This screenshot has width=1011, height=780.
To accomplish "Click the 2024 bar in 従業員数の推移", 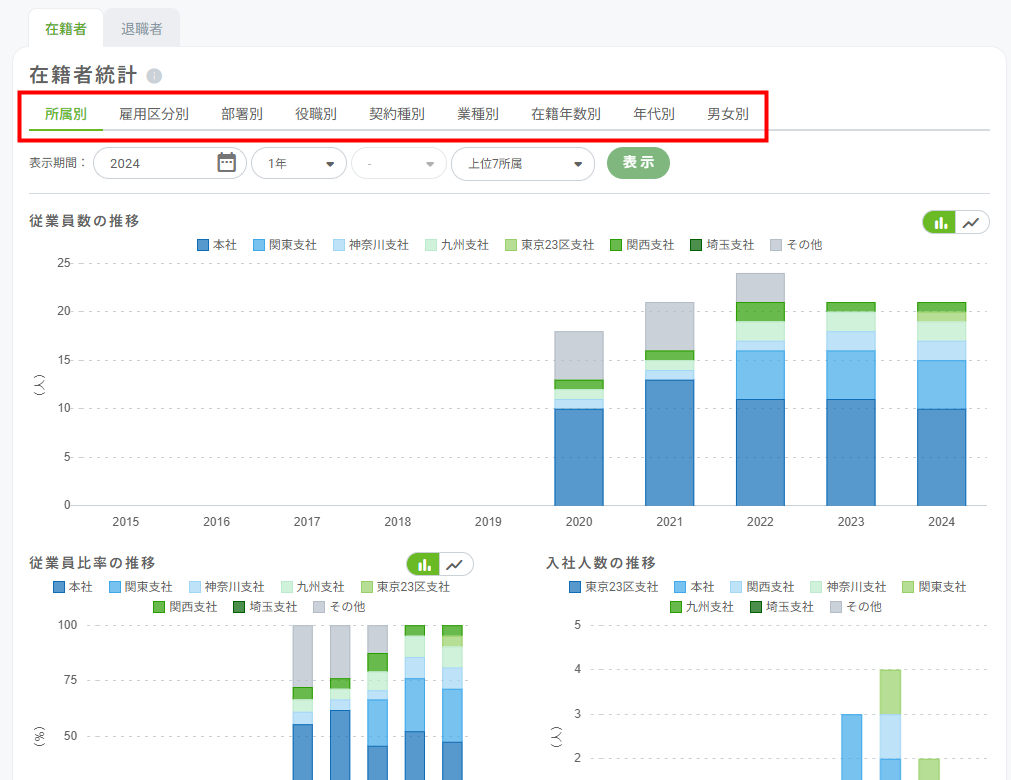I will point(941,404).
